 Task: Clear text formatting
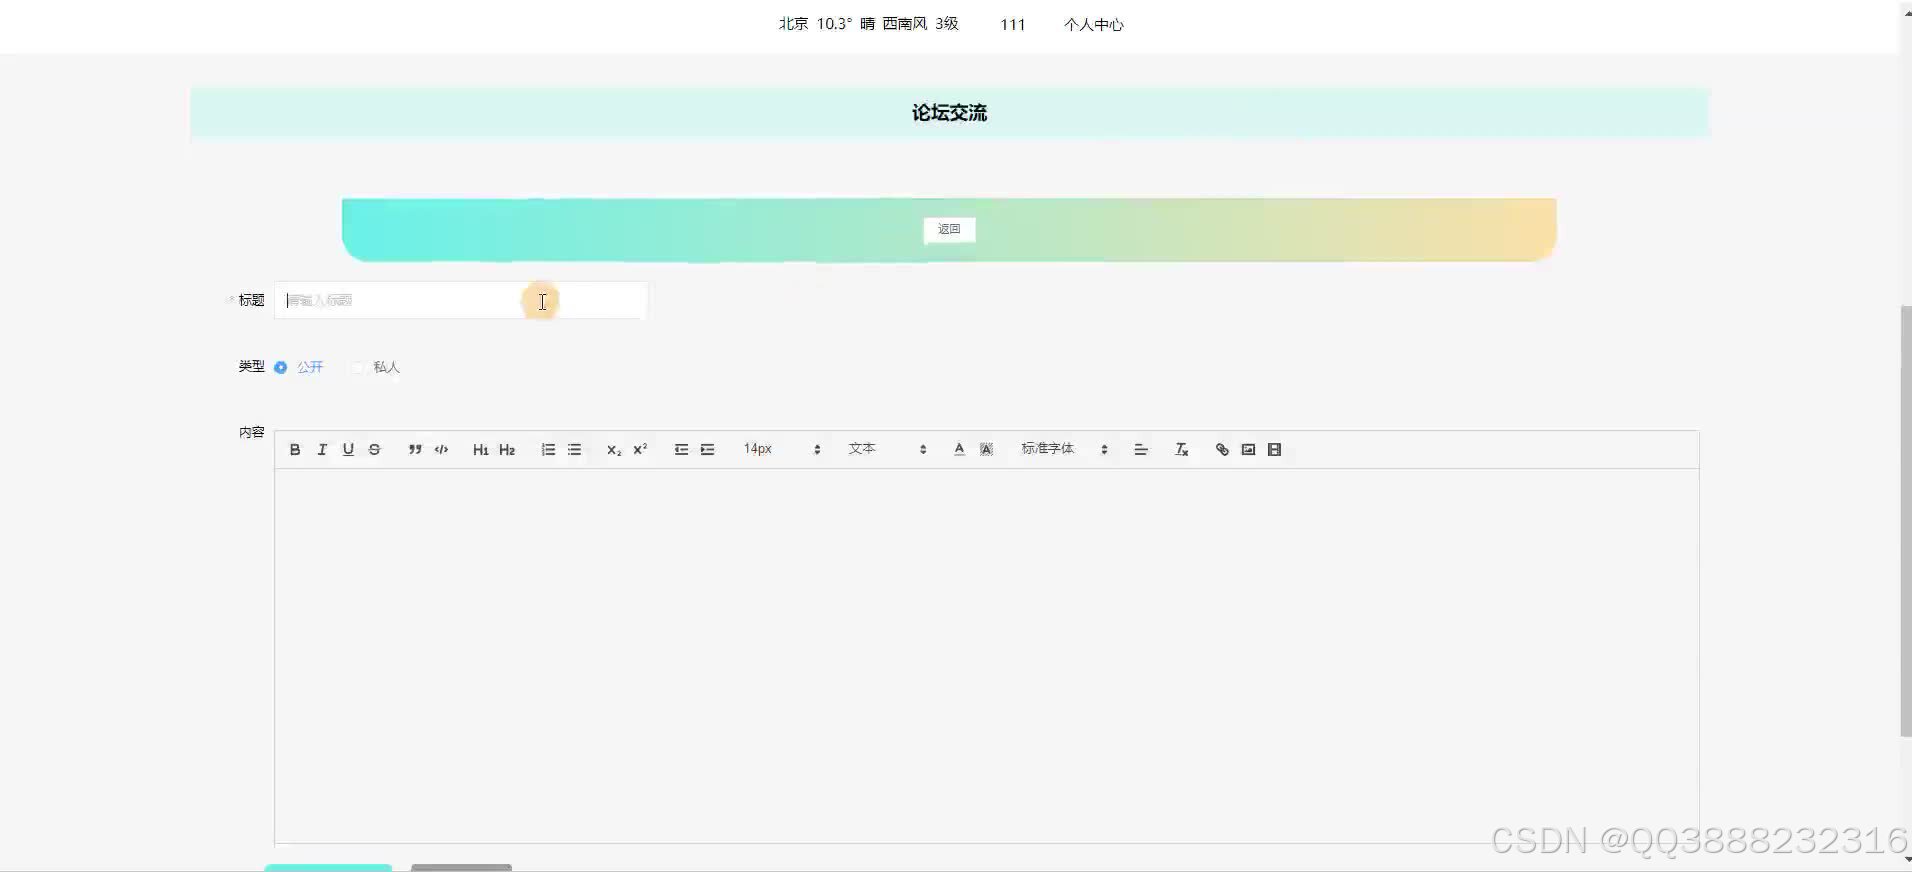(x=1181, y=450)
